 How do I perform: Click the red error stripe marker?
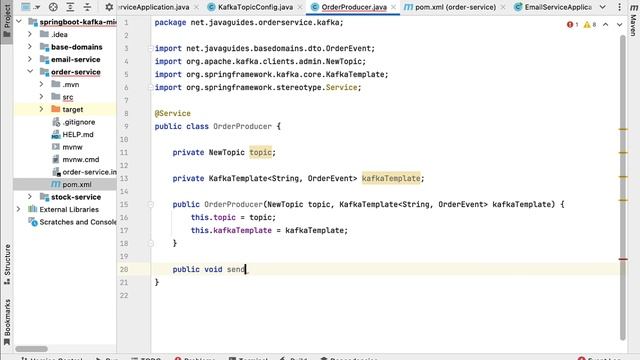(623, 259)
